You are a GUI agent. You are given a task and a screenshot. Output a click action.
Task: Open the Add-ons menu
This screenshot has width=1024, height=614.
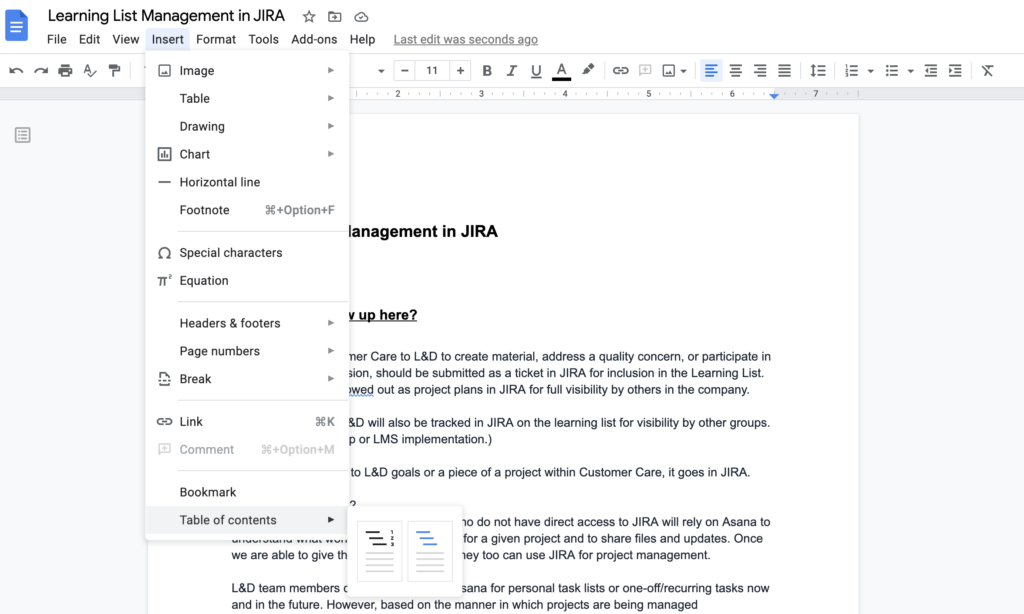[314, 39]
